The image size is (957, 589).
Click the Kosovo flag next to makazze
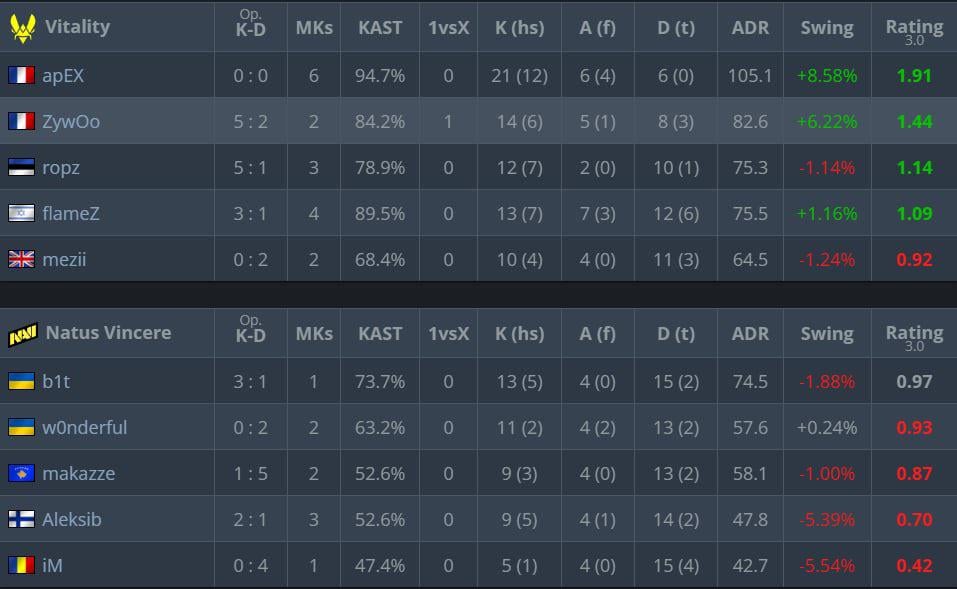coord(21,474)
